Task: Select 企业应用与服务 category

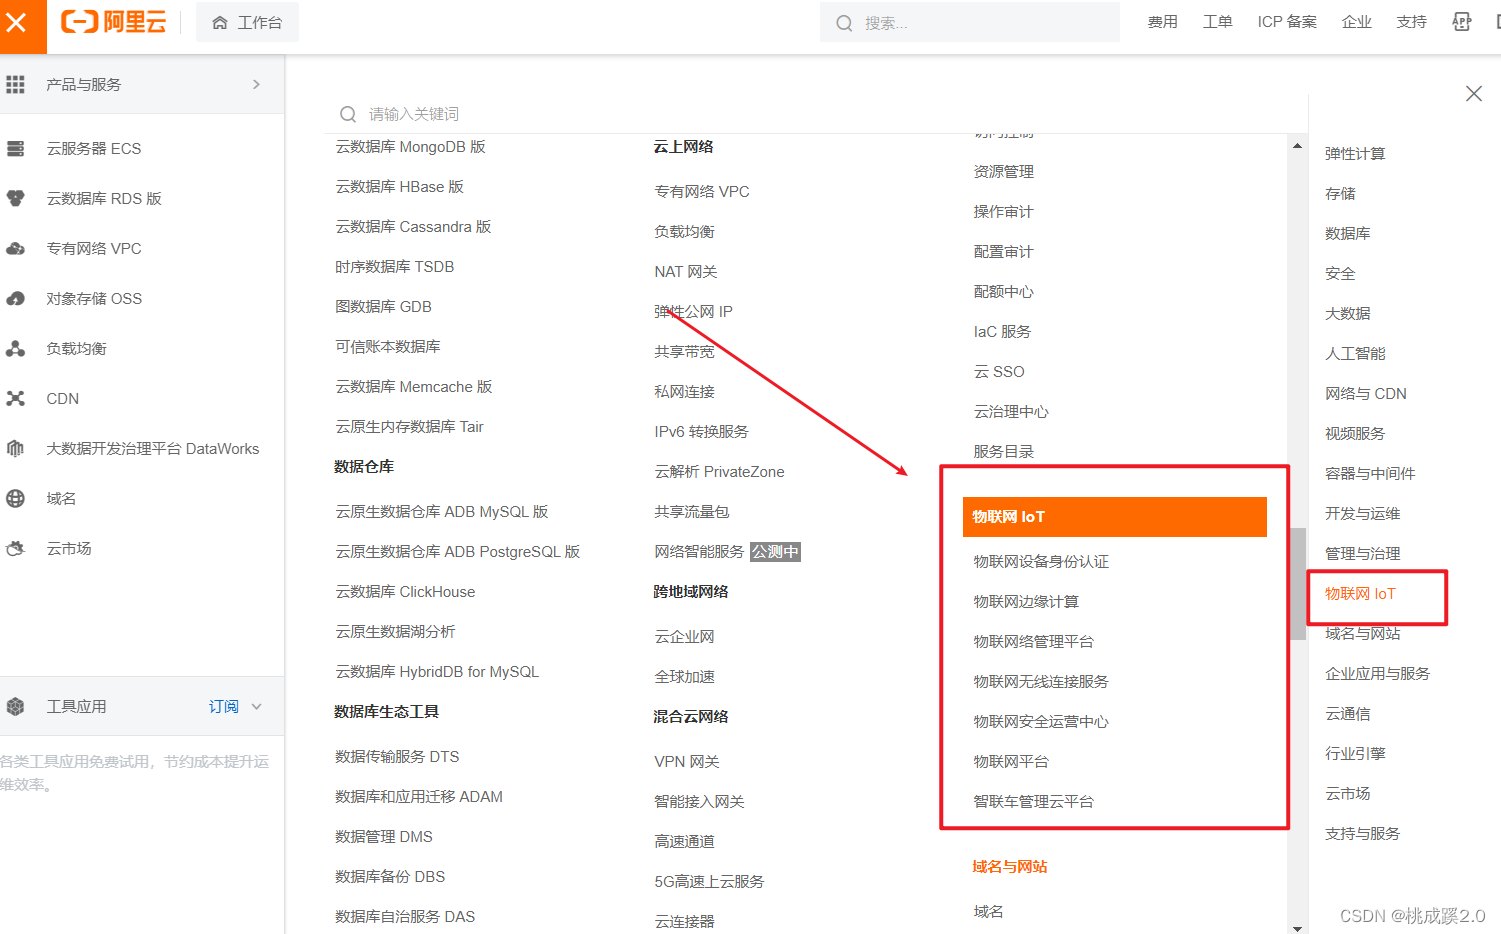Action: (1377, 674)
